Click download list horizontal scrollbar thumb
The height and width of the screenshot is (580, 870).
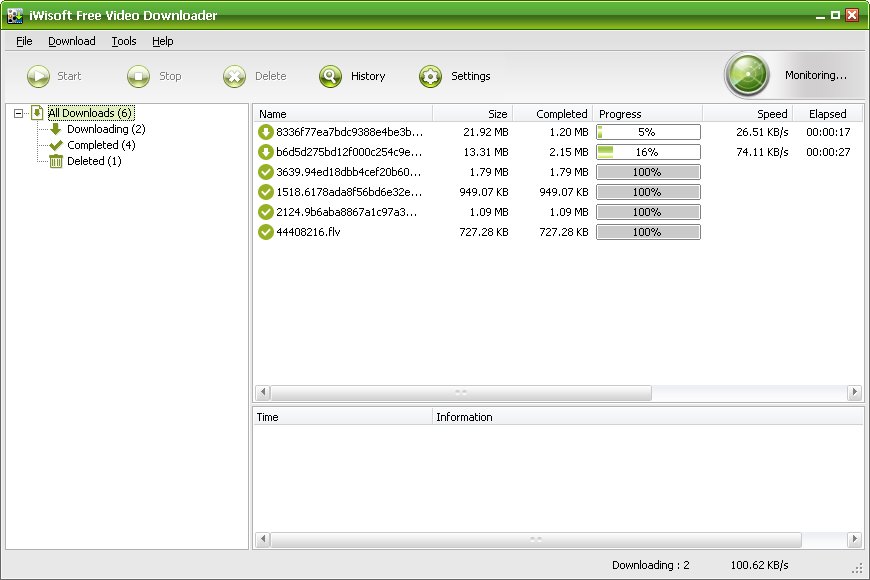click(461, 393)
